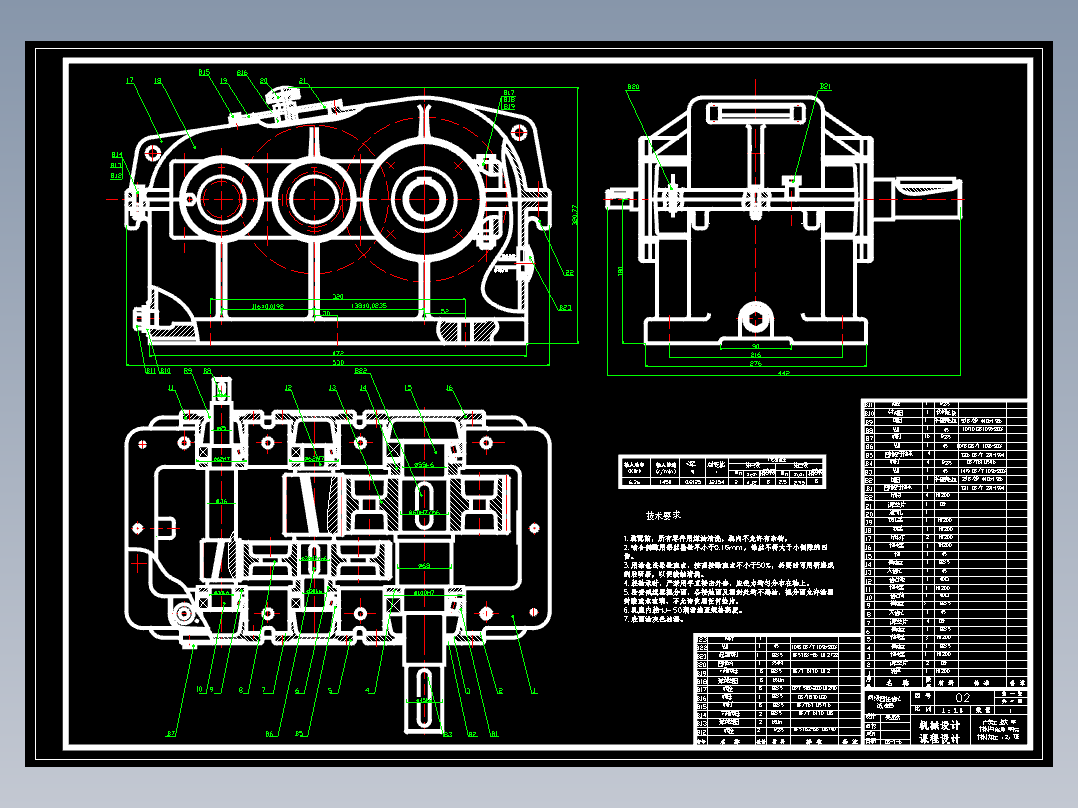Click the hexagonal drain plug in side view
Screen dimensions: 1078x808
pos(756,319)
